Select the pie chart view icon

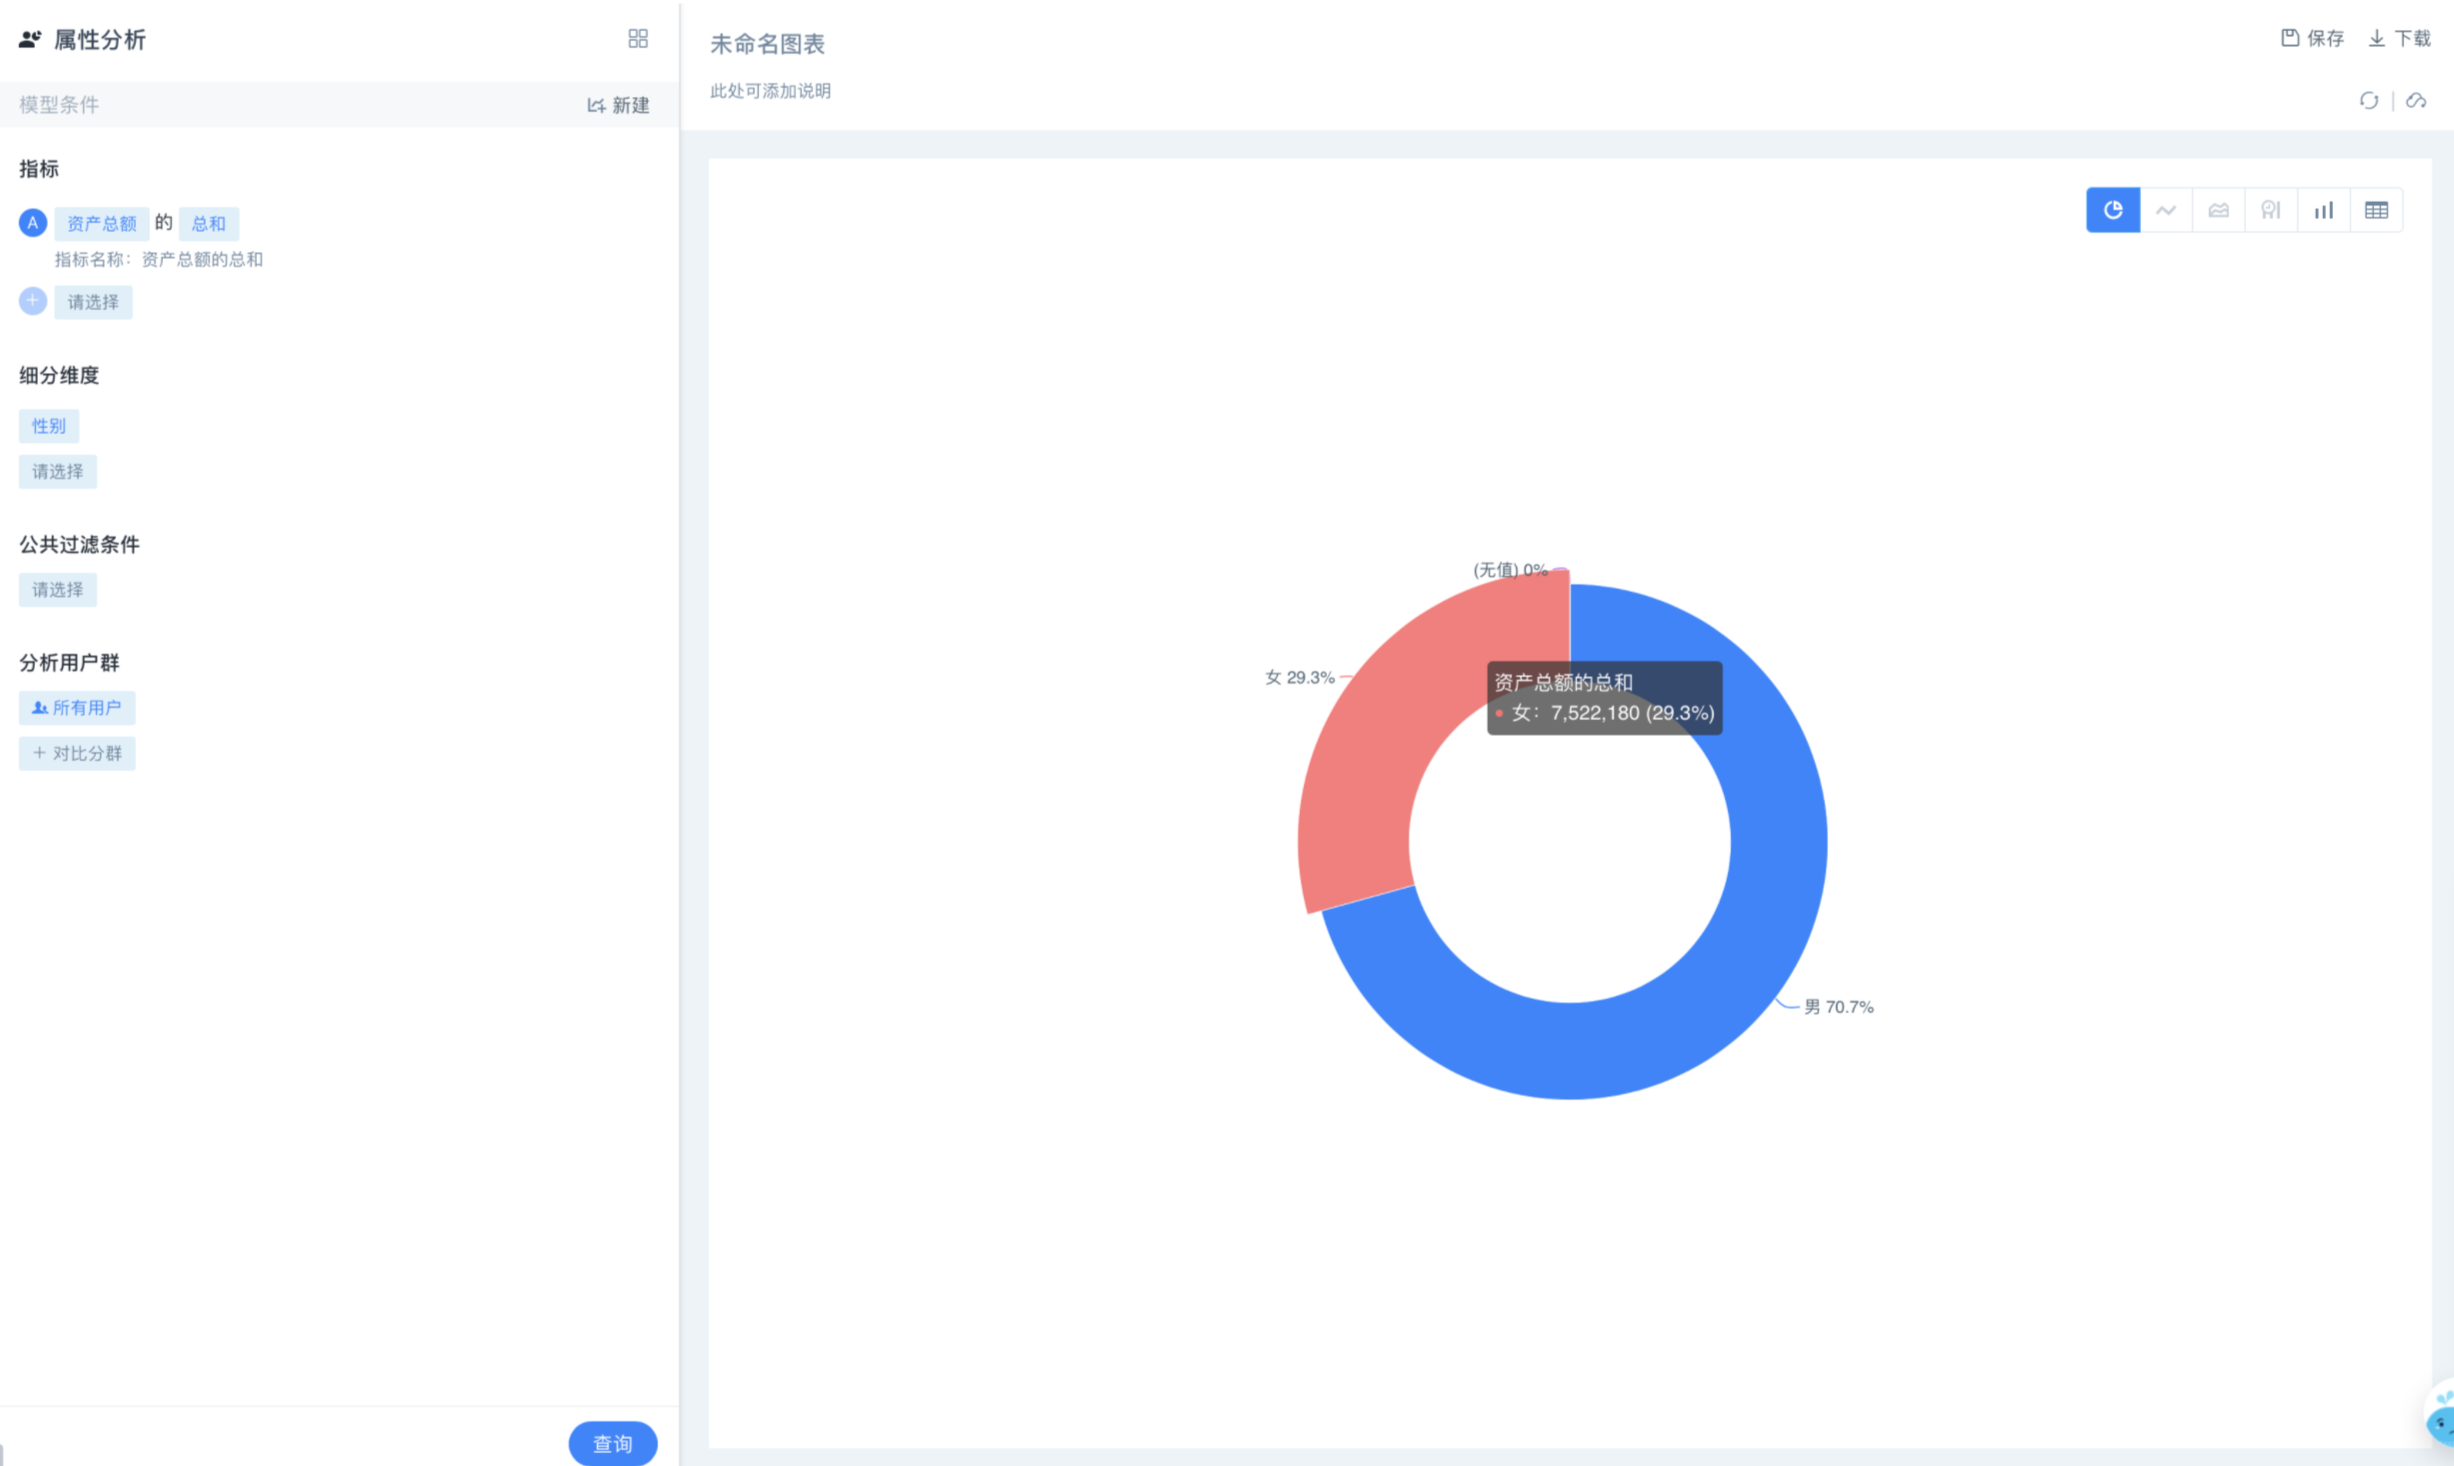tap(2112, 210)
